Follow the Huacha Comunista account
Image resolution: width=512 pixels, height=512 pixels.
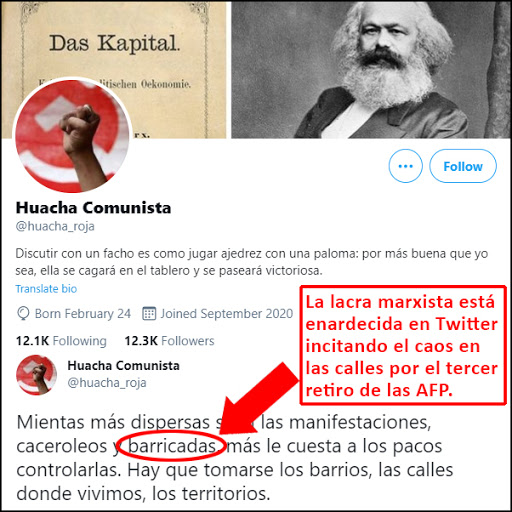pos(463,166)
